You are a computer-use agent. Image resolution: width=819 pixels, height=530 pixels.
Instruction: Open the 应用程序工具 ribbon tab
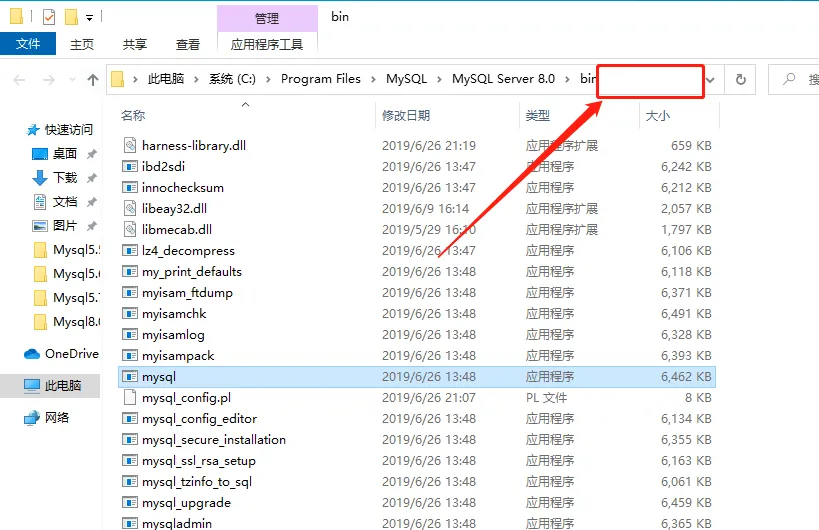267,44
